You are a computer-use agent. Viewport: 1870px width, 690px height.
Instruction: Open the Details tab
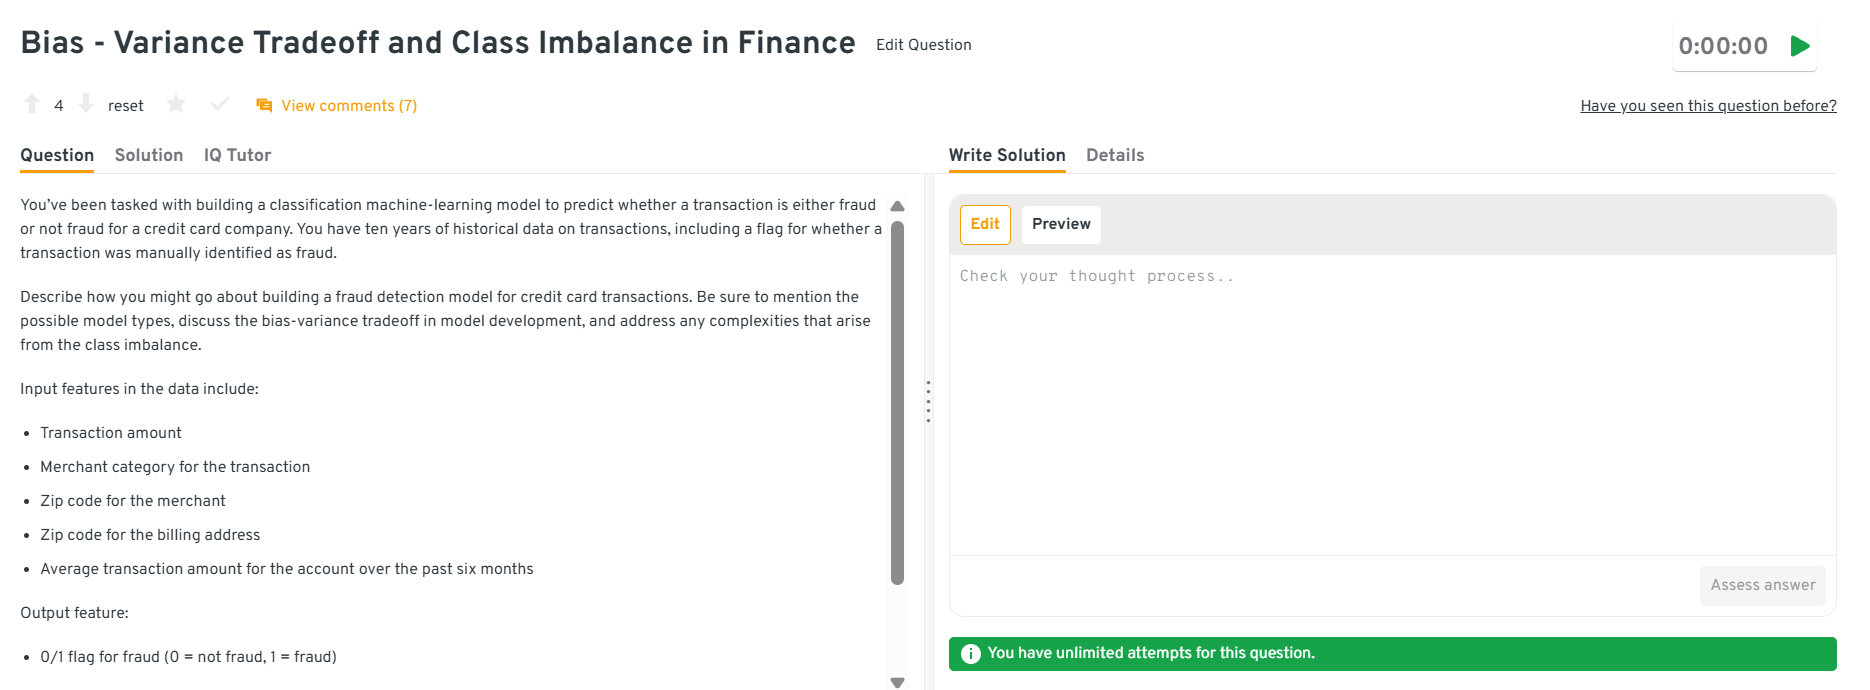point(1115,155)
